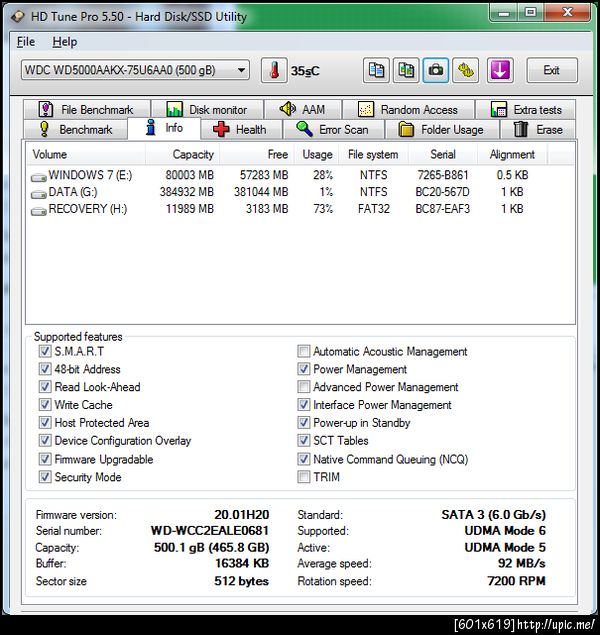Toggle the Device Configuration Overlay checkbox
The image size is (600, 635).
click(45, 441)
